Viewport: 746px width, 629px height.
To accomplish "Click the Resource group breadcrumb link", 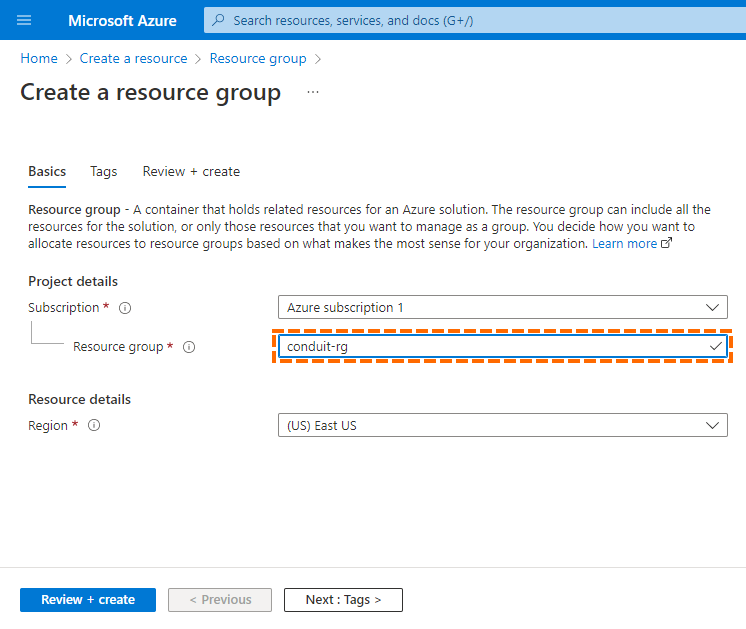I will (258, 59).
